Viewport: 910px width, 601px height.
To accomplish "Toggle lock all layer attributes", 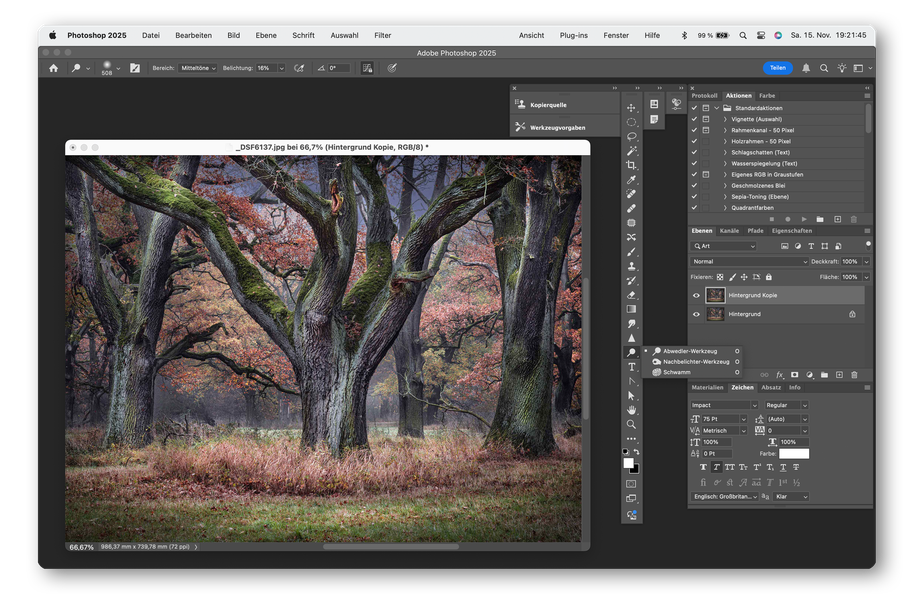I will [769, 277].
